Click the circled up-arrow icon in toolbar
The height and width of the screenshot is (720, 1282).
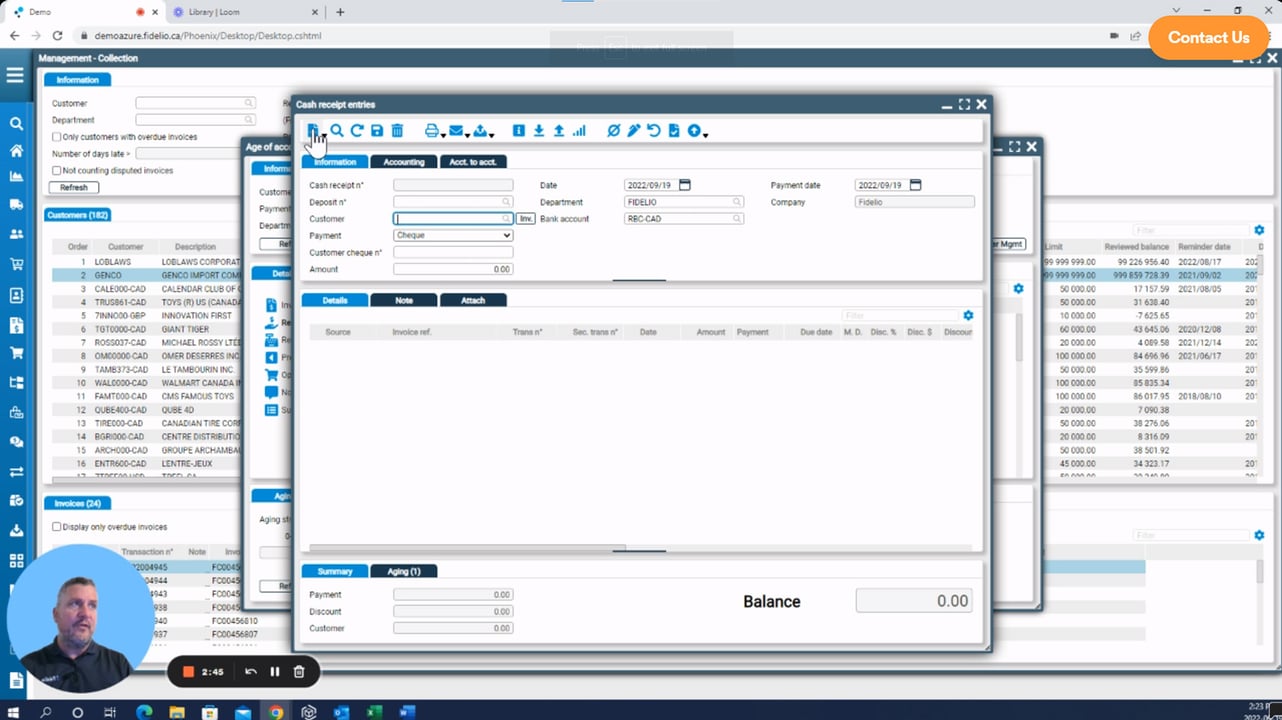(x=694, y=131)
